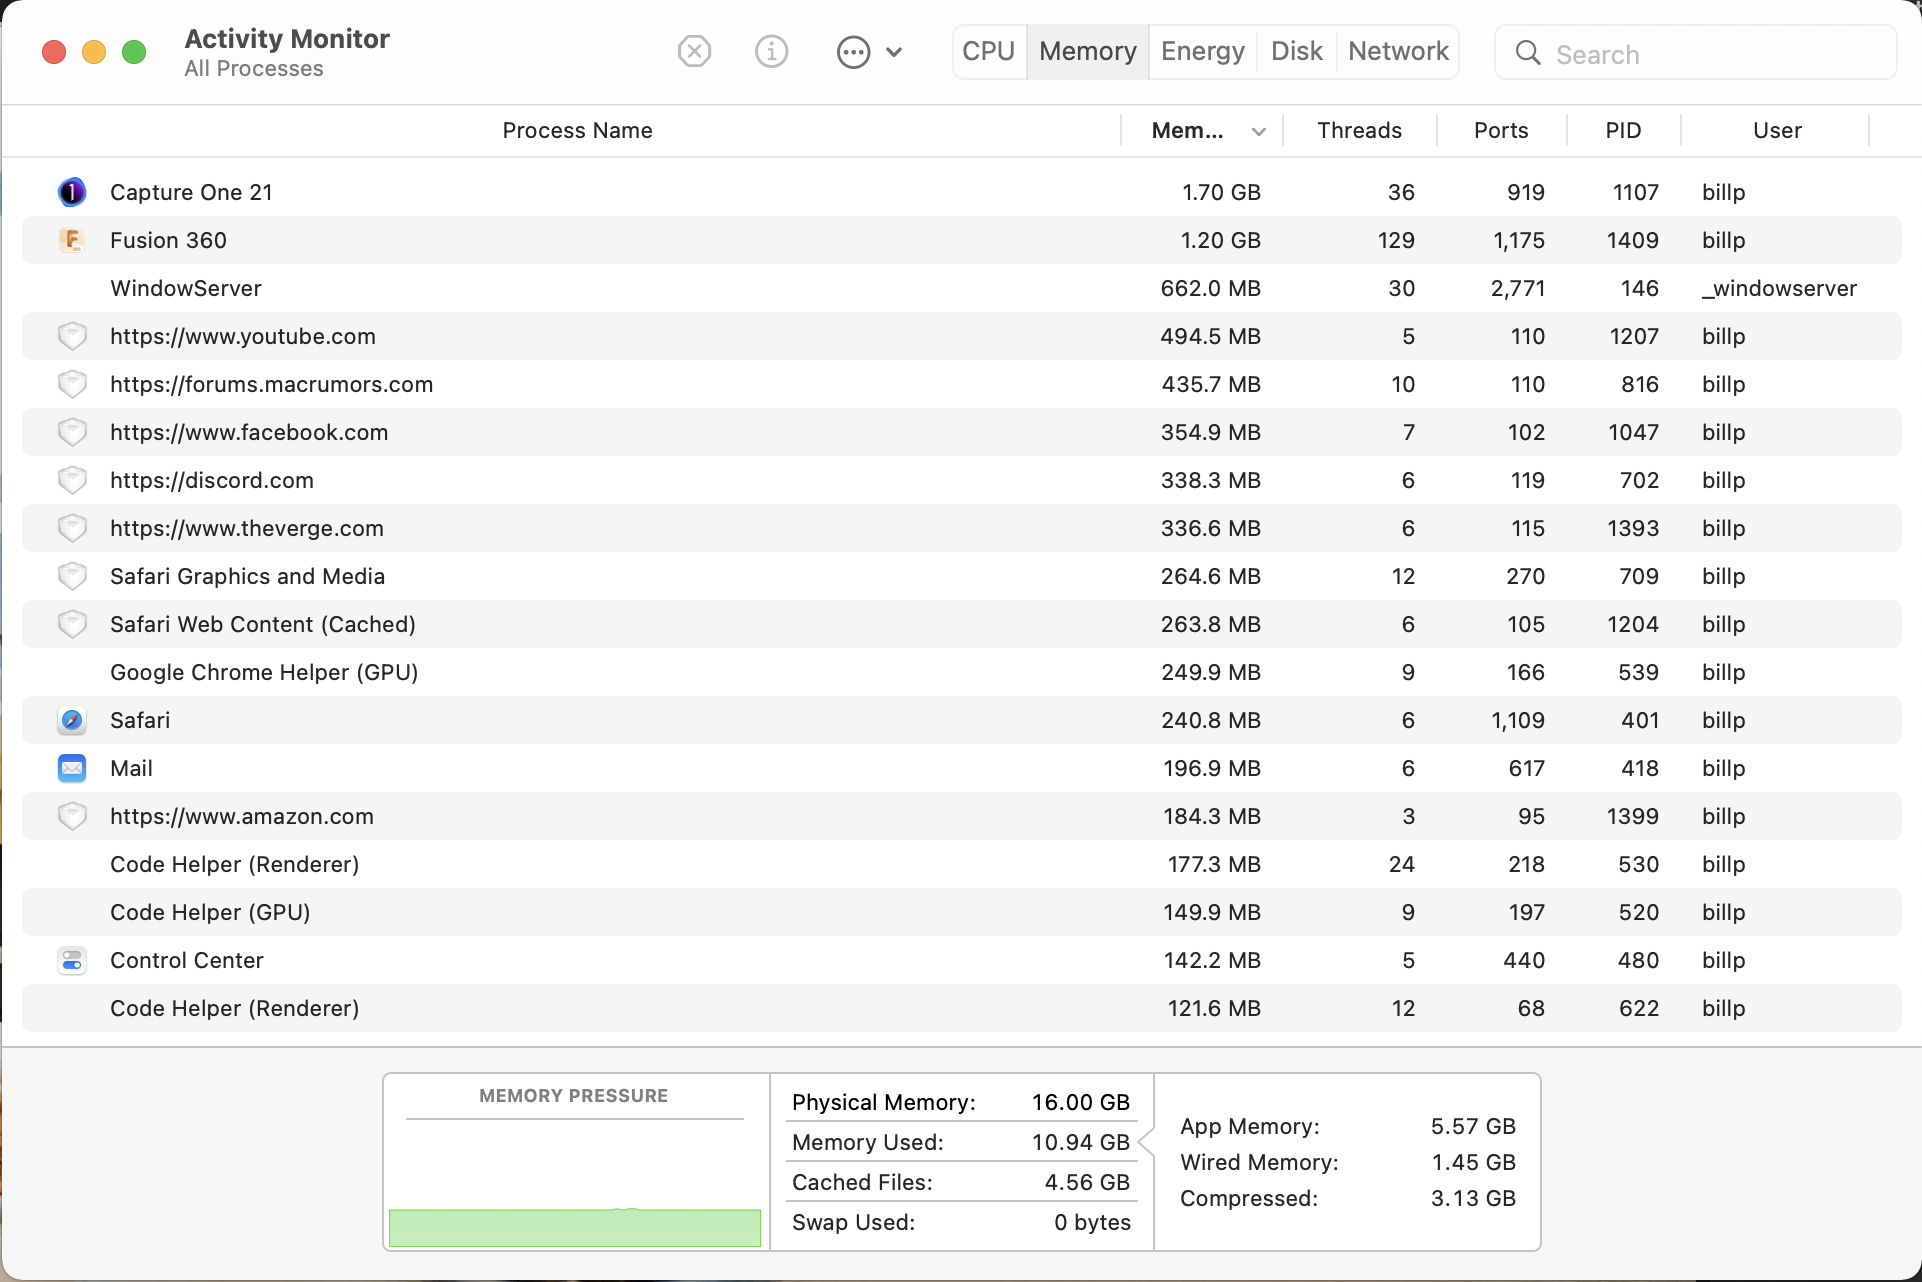The height and width of the screenshot is (1282, 1922).
Task: Click the 662.0 MB memory value
Action: tap(1210, 288)
